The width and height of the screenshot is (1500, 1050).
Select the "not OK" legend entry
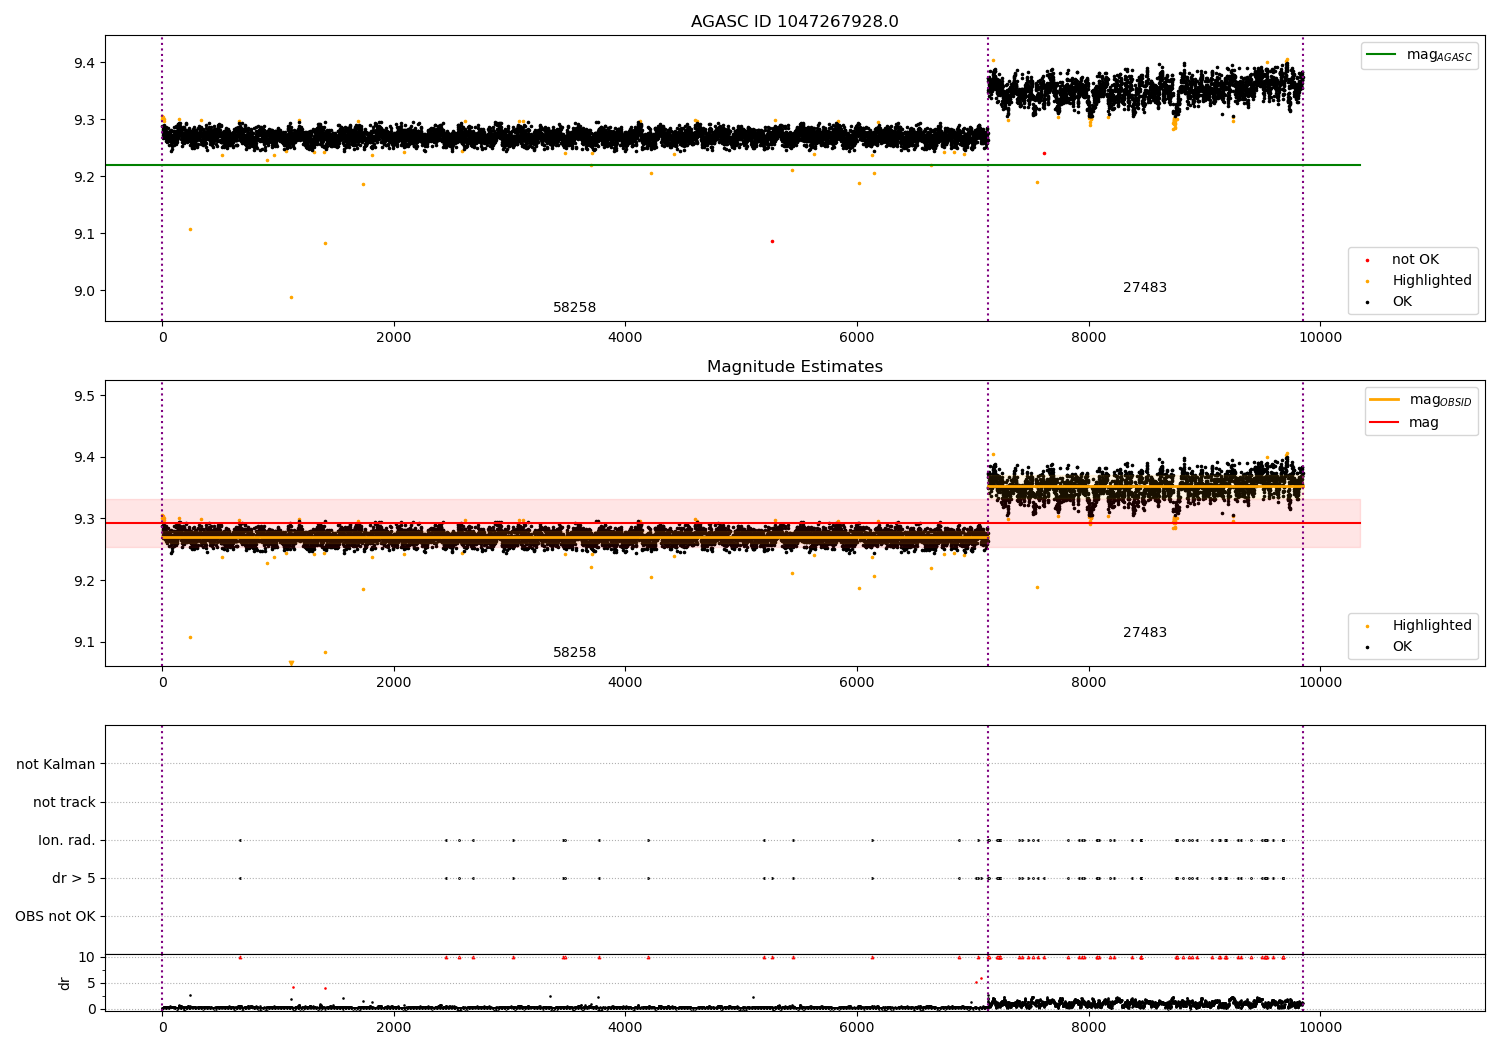point(1415,260)
